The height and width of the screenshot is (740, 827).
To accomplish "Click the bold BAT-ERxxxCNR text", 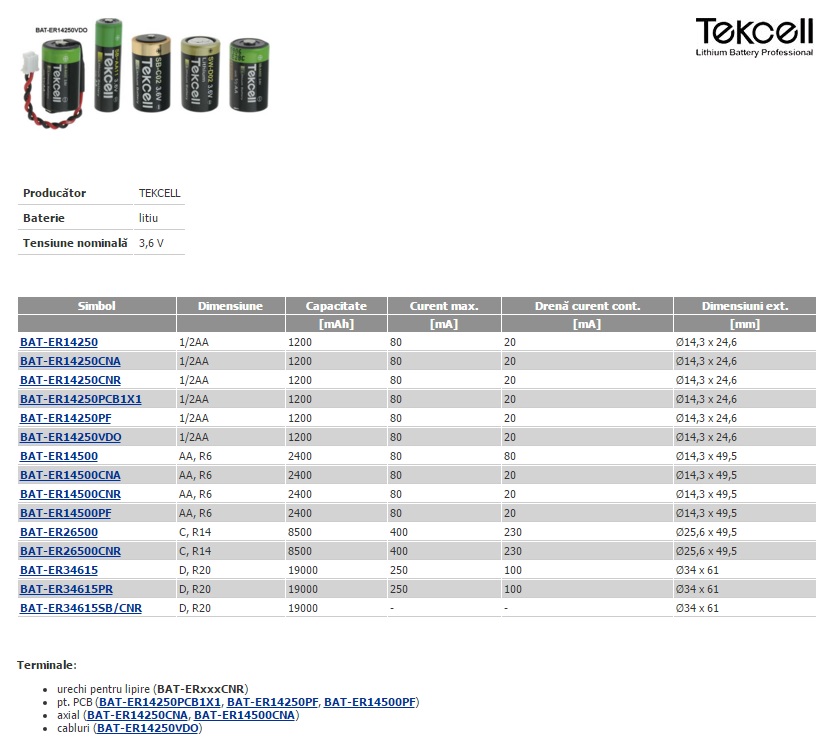I will (200, 689).
